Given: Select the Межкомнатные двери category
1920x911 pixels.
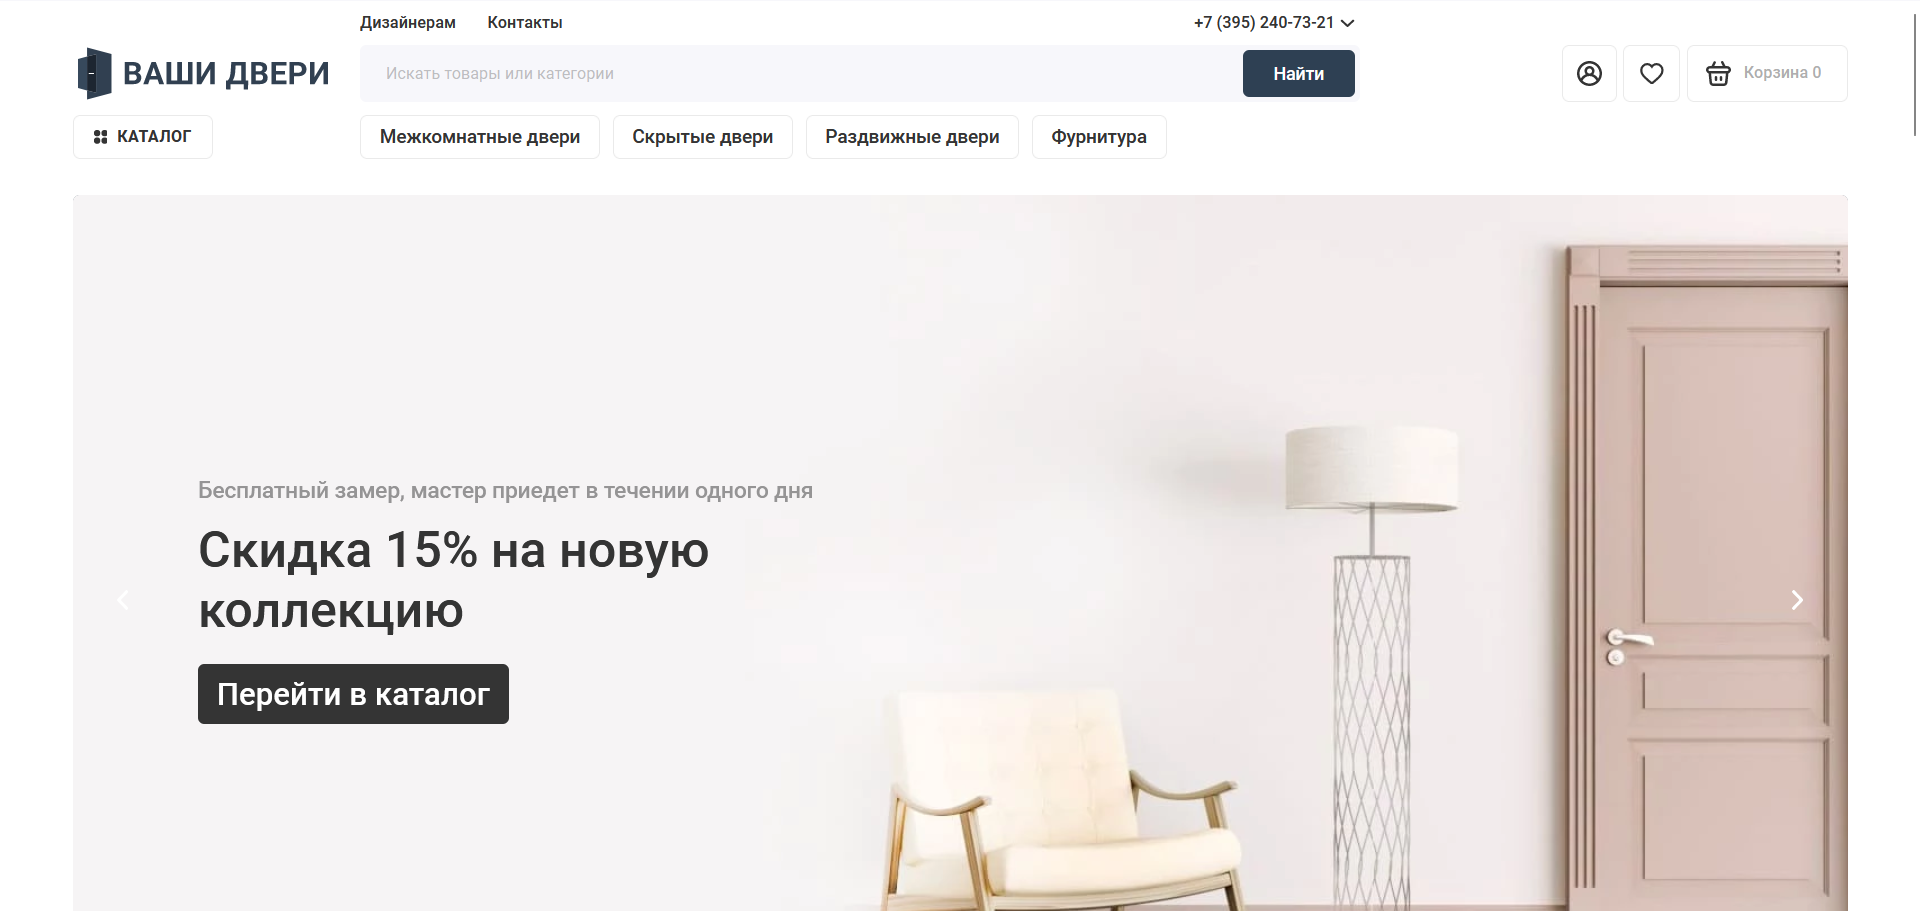Looking at the screenshot, I should pyautogui.click(x=480, y=137).
